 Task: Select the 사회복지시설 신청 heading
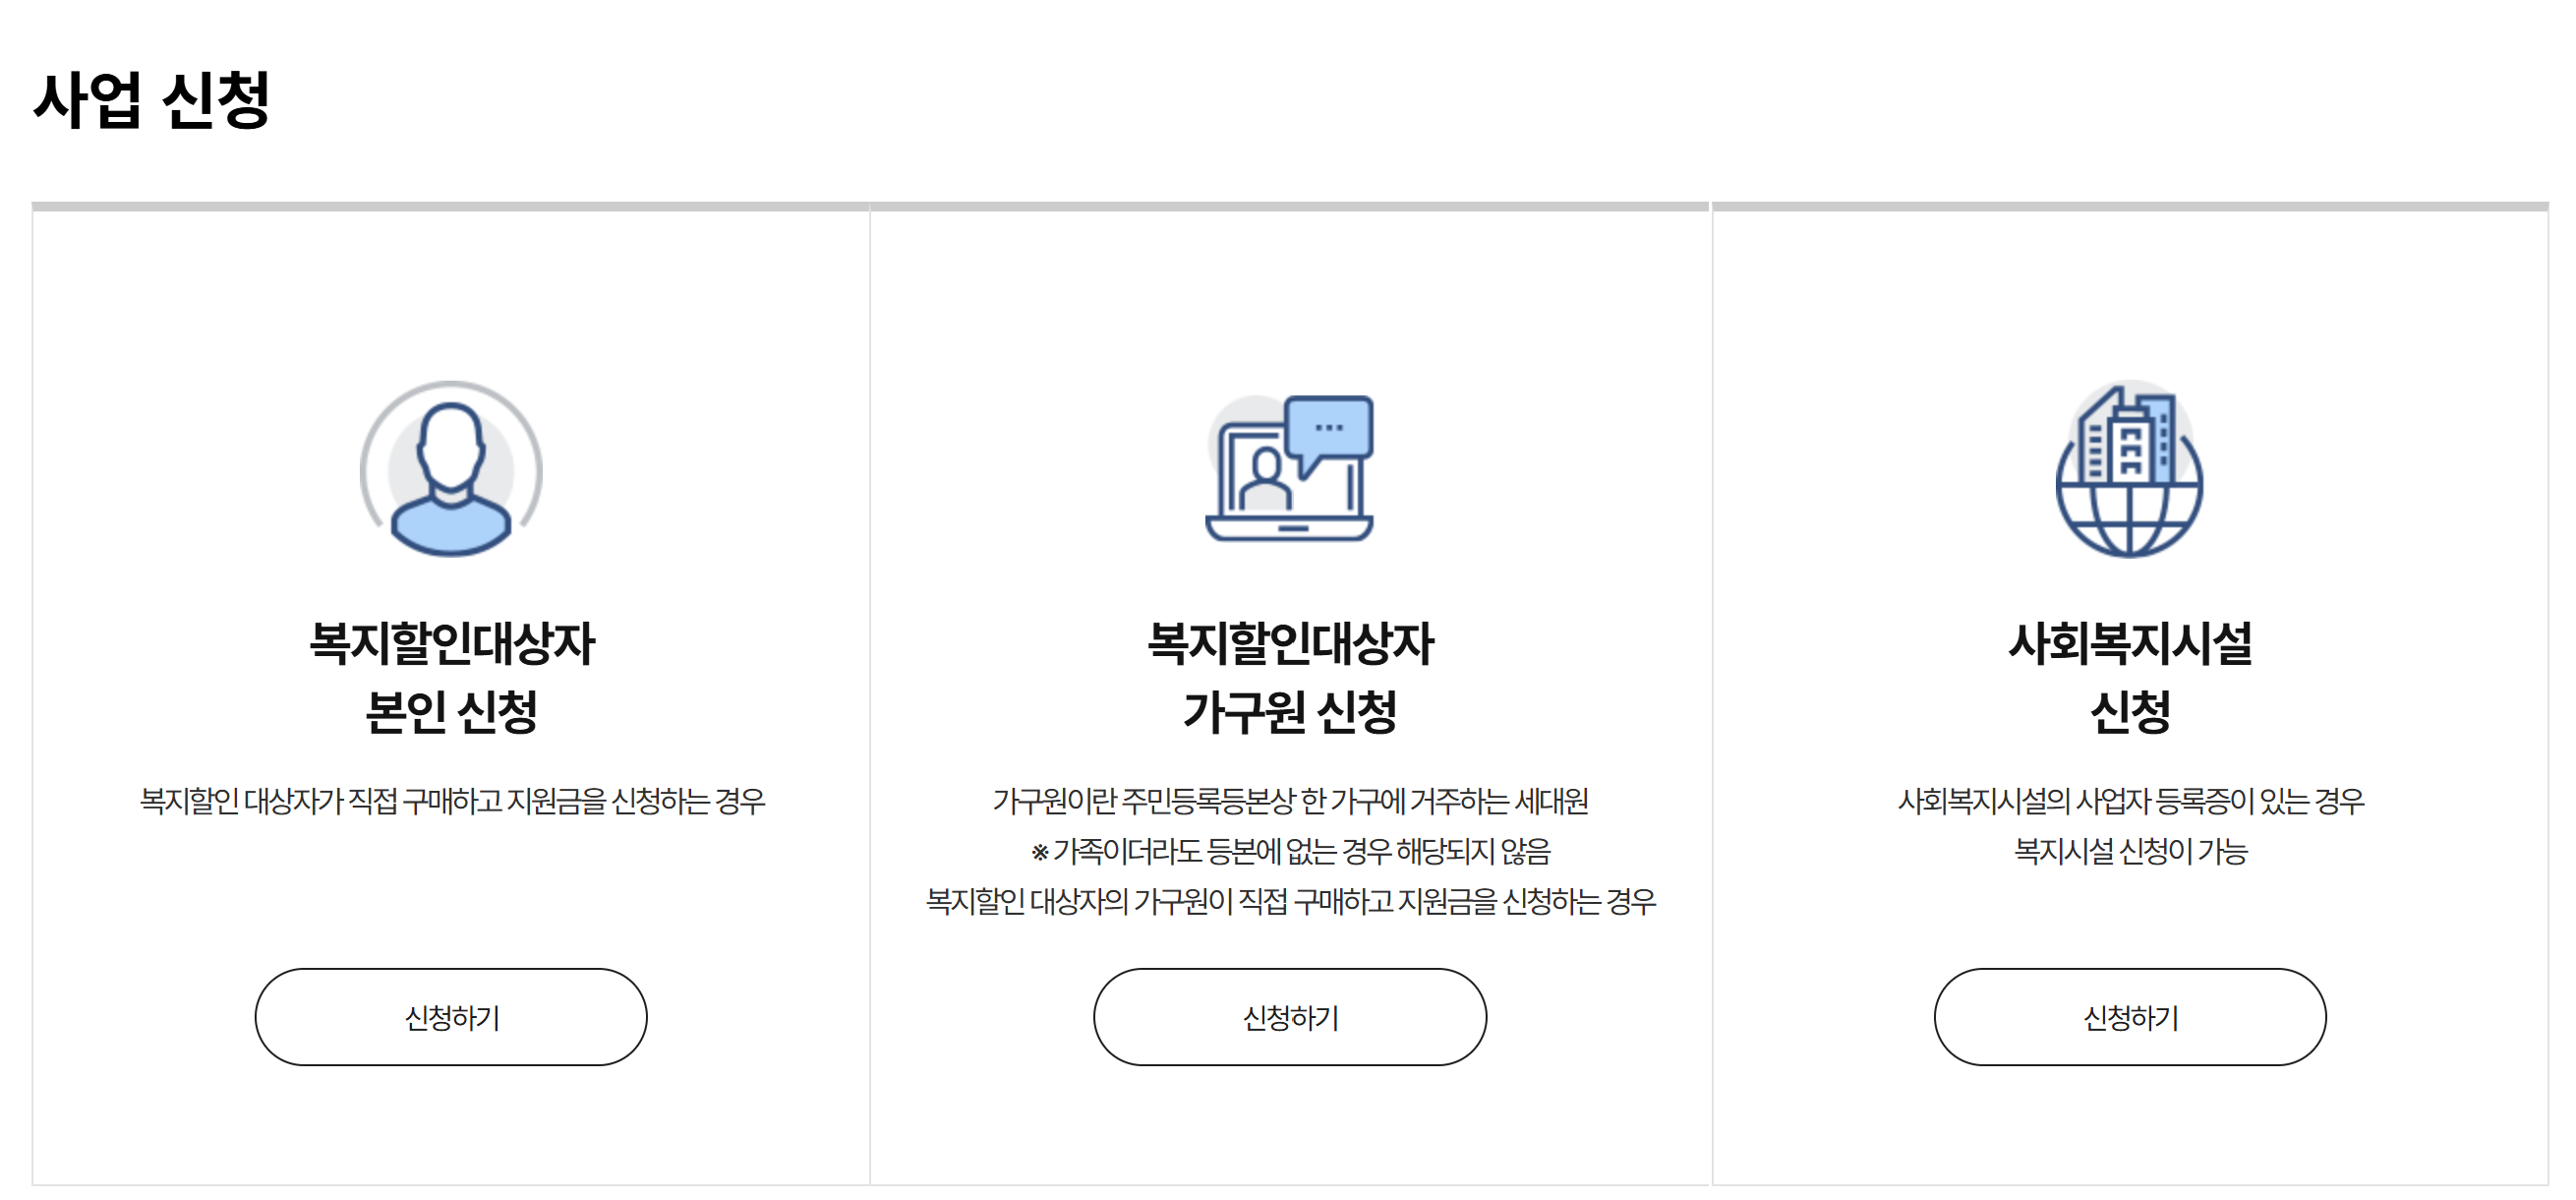tap(2130, 677)
